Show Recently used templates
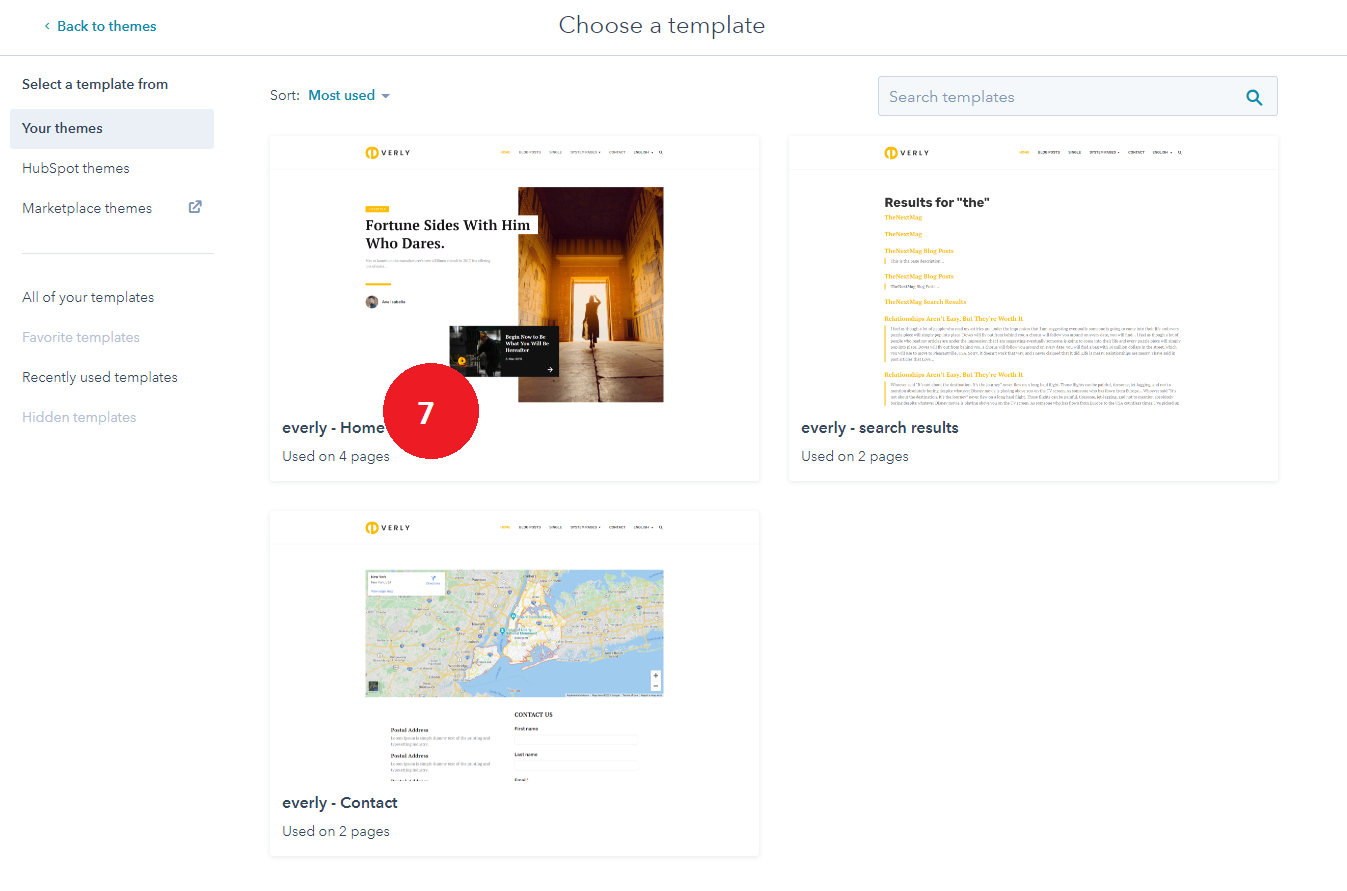The height and width of the screenshot is (891, 1347). click(x=100, y=378)
